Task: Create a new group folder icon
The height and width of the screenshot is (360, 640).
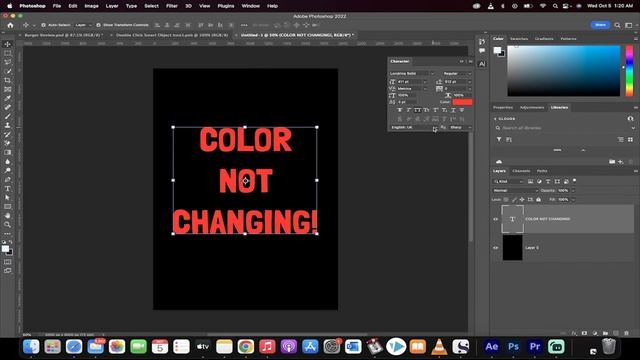Action: pyautogui.click(x=605, y=333)
